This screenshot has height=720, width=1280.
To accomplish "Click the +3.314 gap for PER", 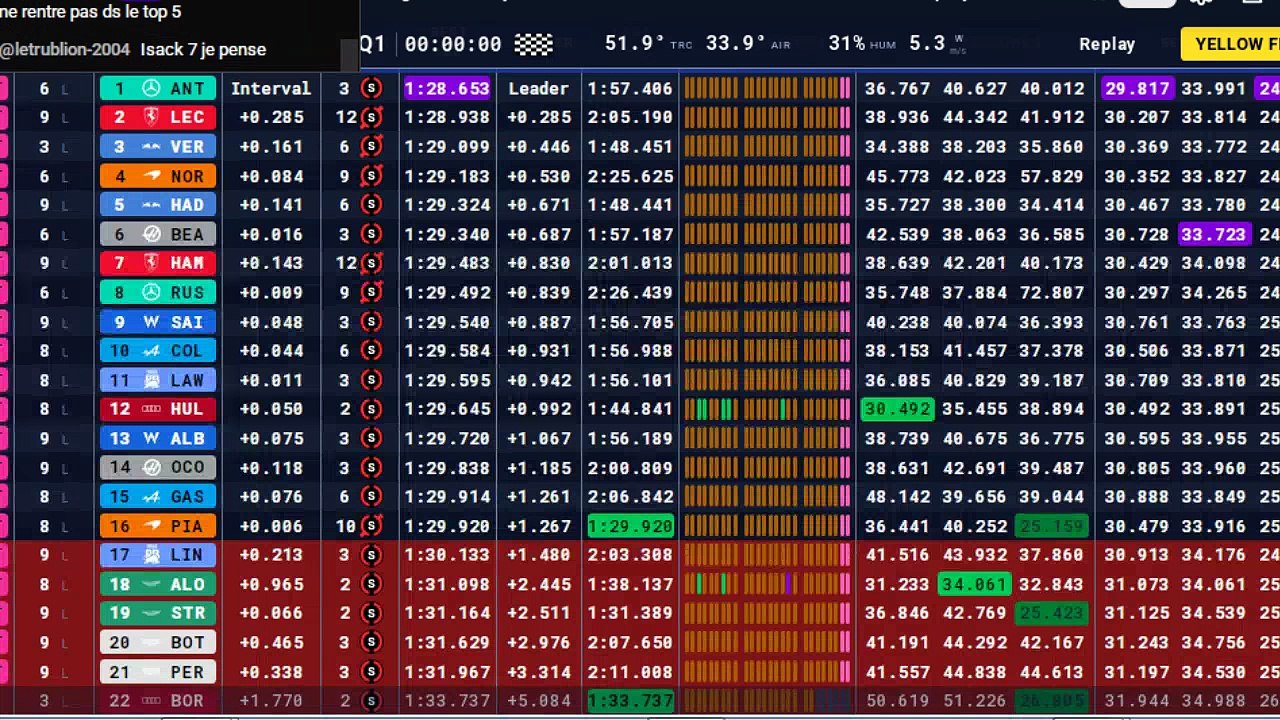I will pos(539,673).
